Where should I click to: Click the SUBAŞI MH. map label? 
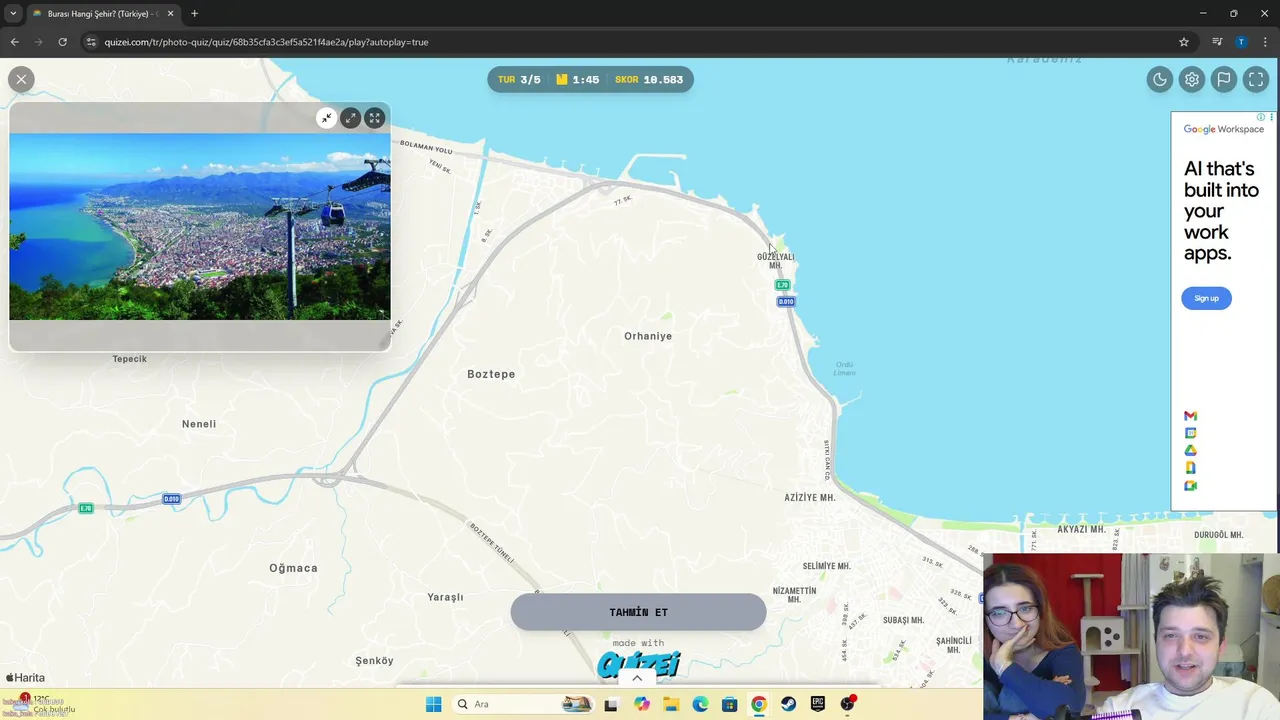903,620
